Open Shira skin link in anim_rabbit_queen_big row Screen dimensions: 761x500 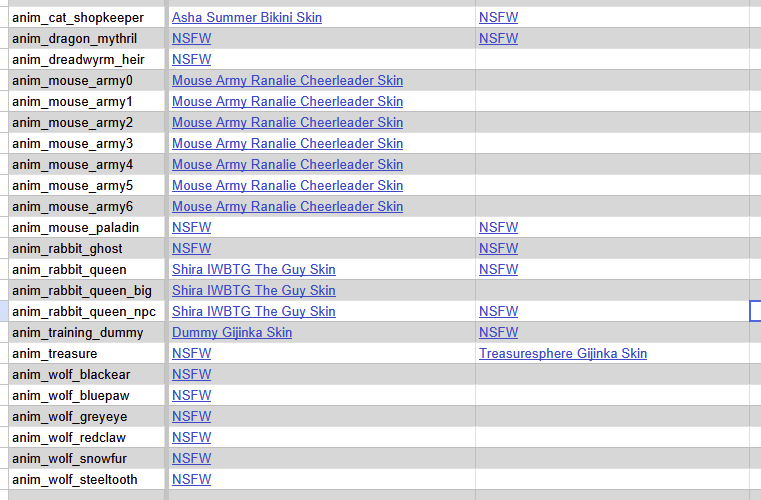253,291
